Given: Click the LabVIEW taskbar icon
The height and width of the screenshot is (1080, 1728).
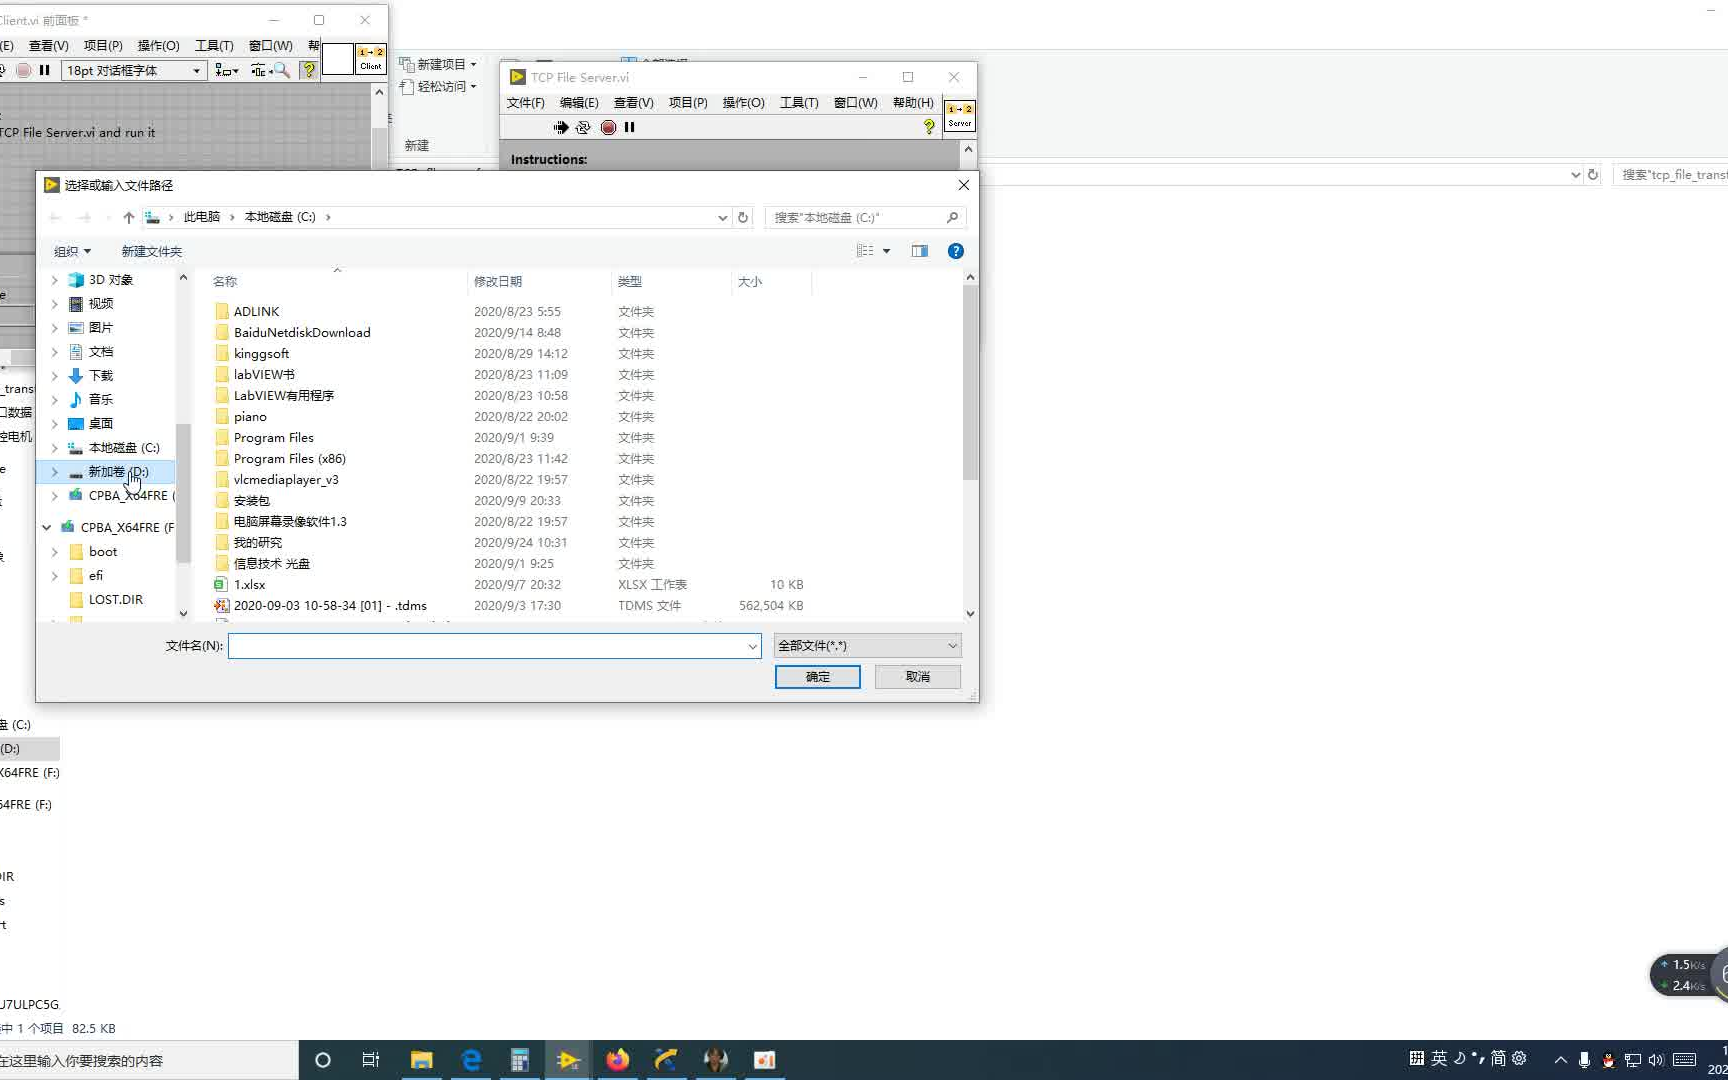Looking at the screenshot, I should 568,1060.
